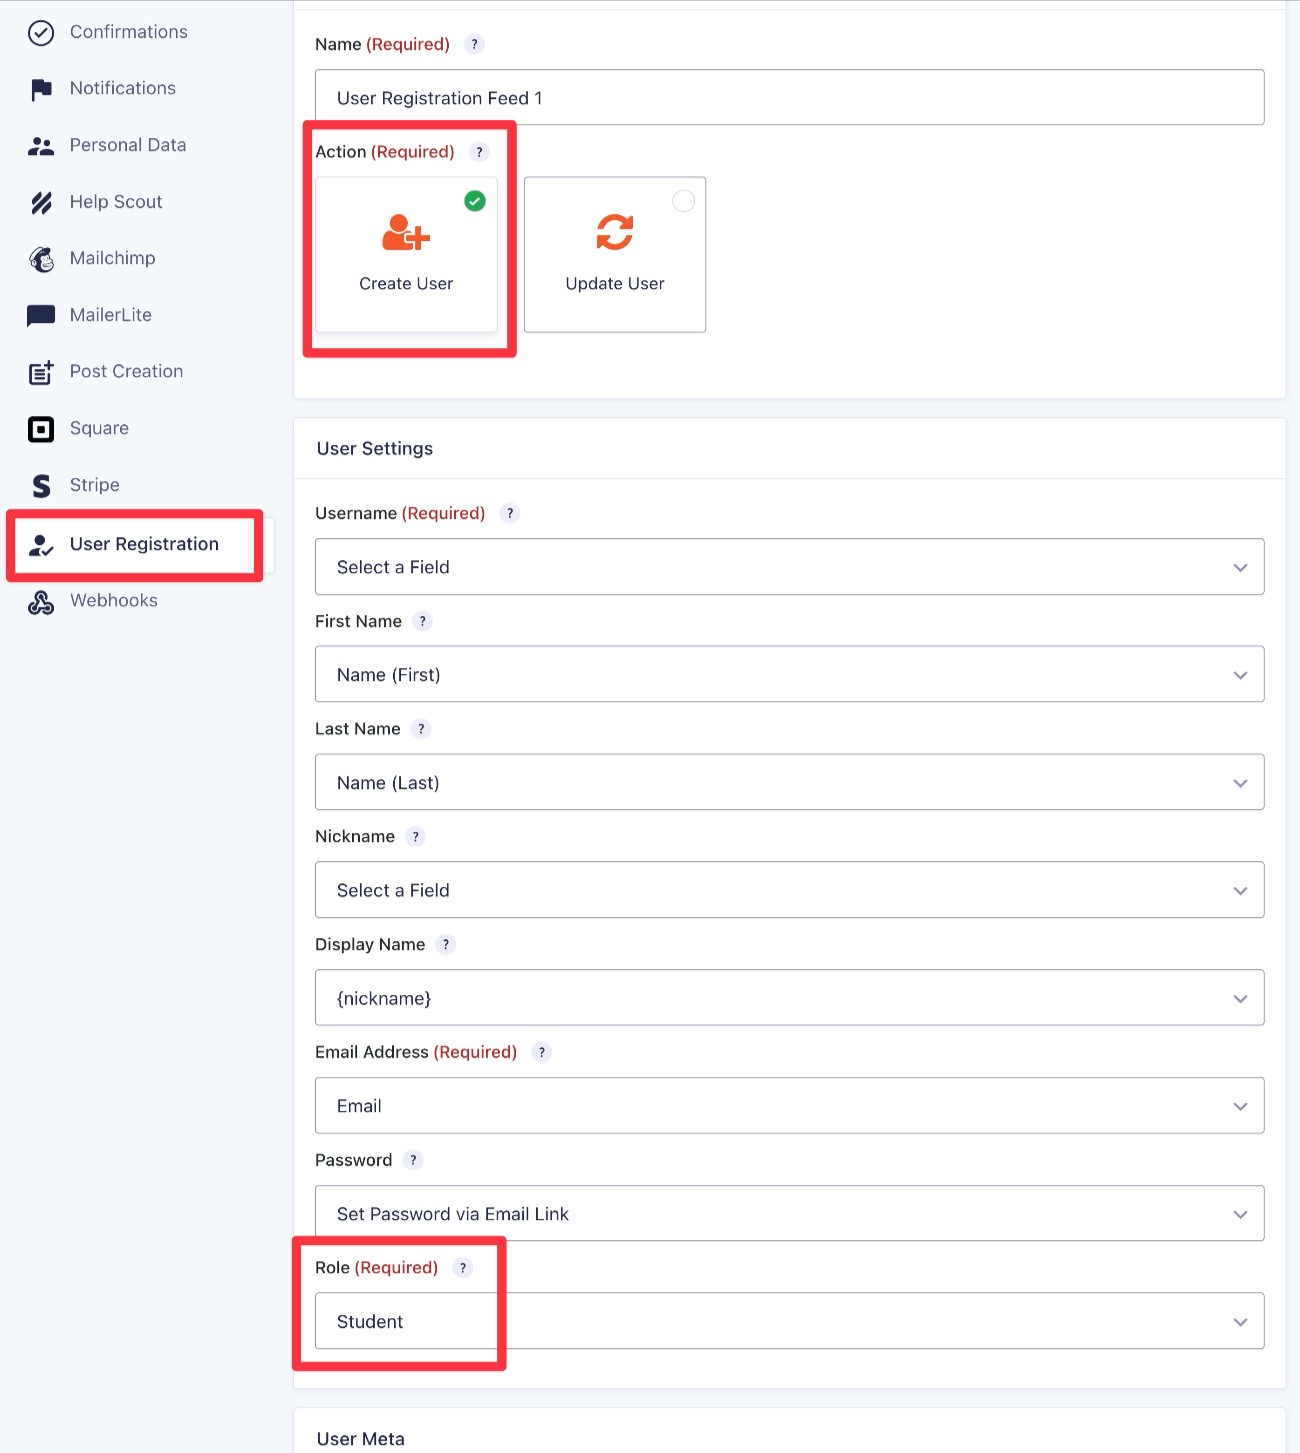Click the Post Creation sidebar entry
The image size is (1300, 1453).
click(x=126, y=371)
